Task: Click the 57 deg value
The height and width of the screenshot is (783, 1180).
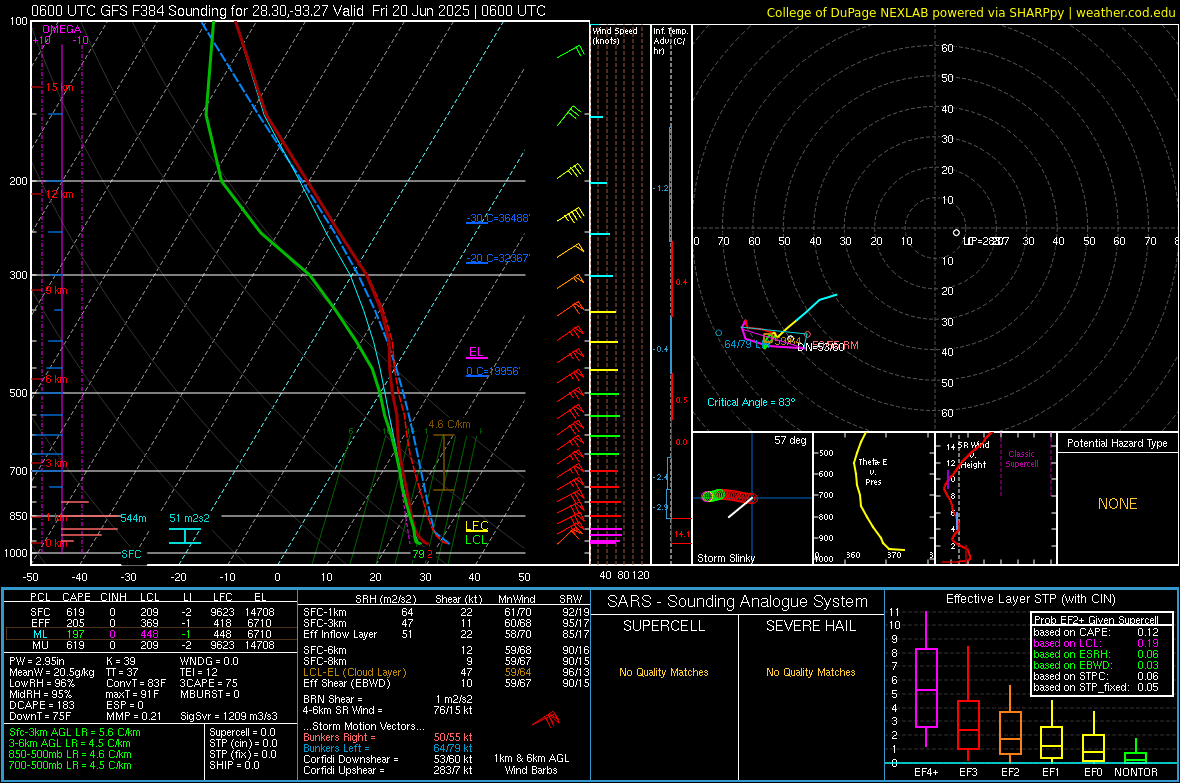Action: click(x=790, y=440)
